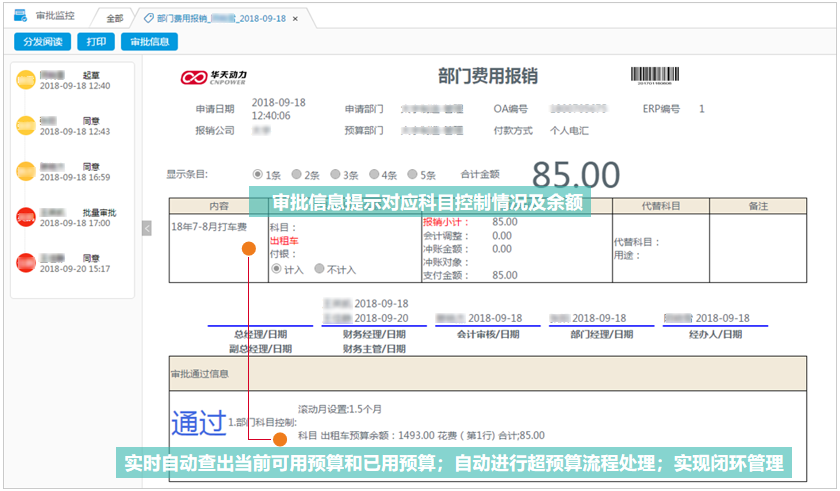The image size is (840, 491).
Task: Collapse the left approval timeline panel
Action: [146, 228]
